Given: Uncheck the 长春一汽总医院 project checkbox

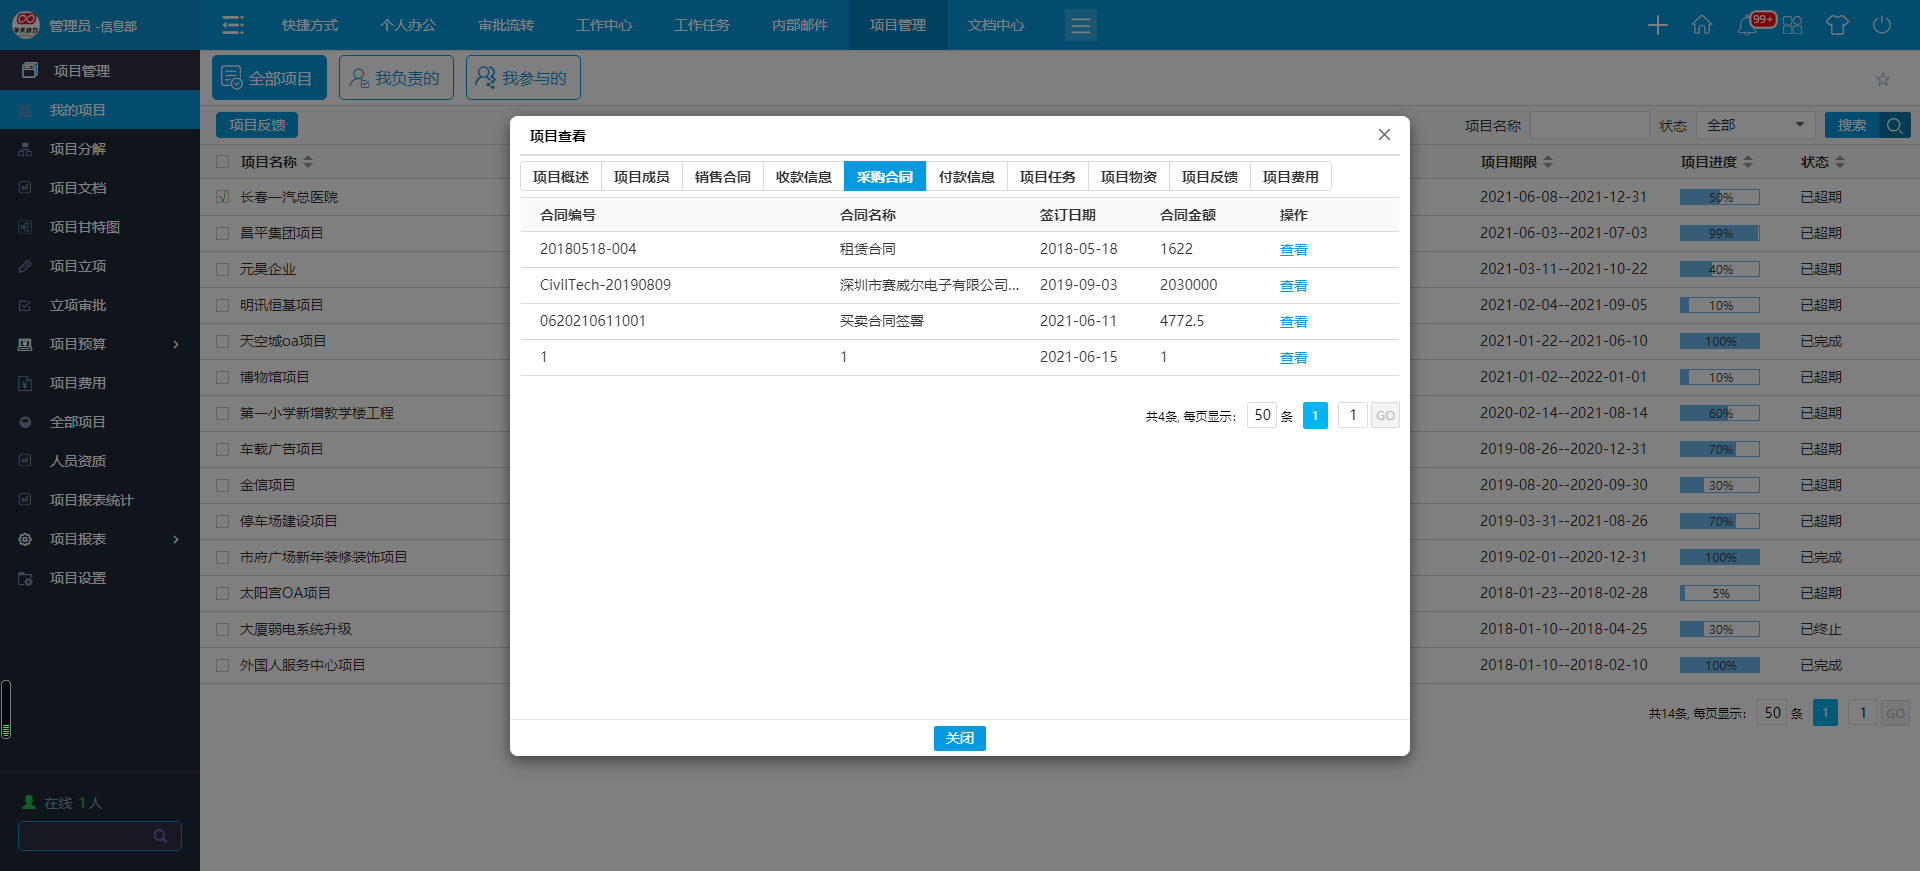Looking at the screenshot, I should [223, 197].
